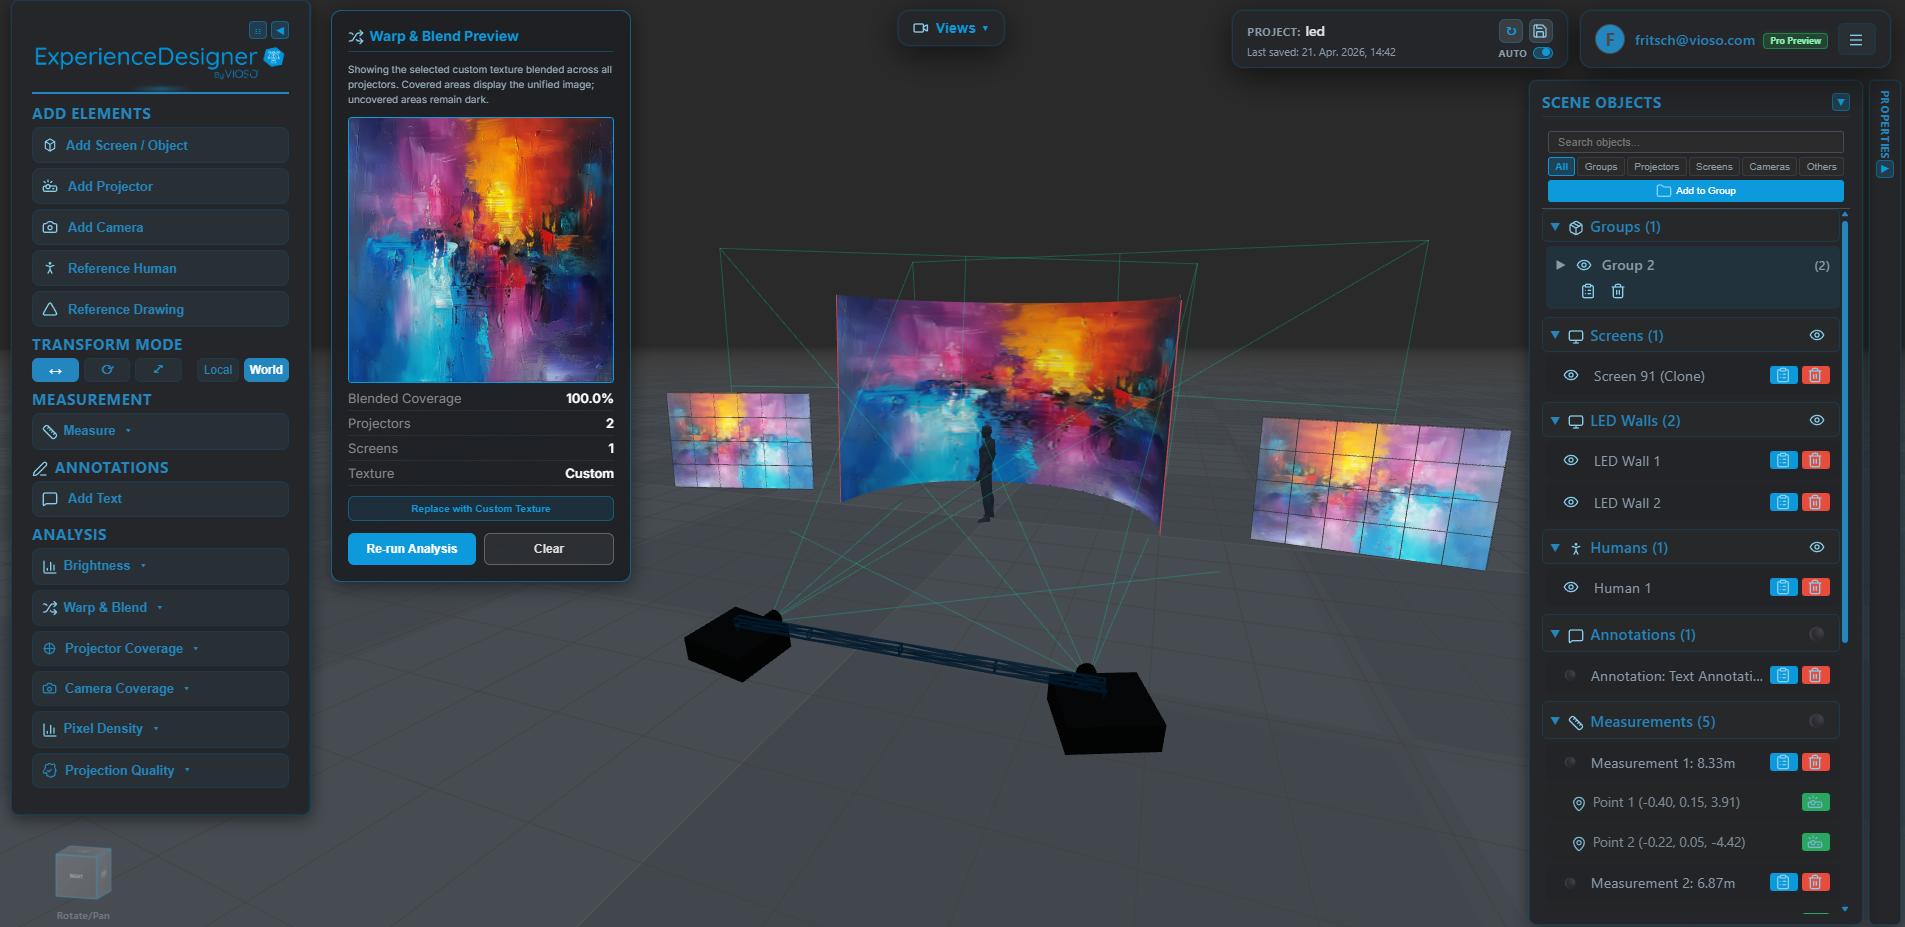Screen dimensions: 1905x927
Task: Expand the Group 2 tree item
Action: (x=1561, y=265)
